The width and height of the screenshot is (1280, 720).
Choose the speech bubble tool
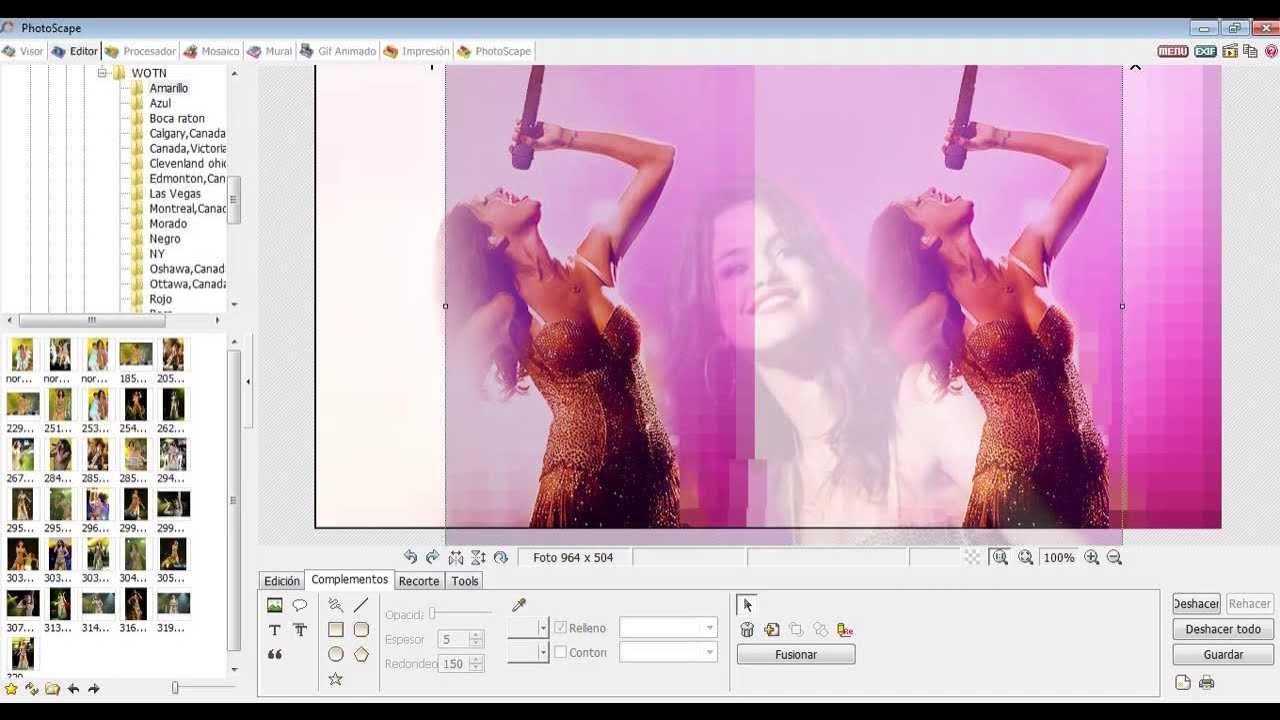click(299, 605)
